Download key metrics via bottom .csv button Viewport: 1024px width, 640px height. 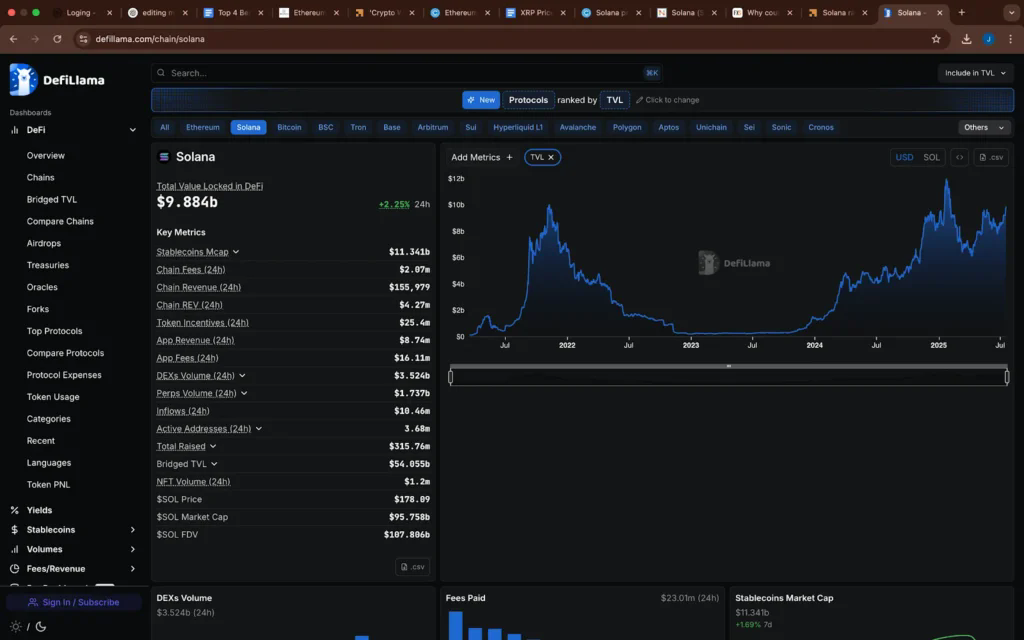[x=412, y=567]
